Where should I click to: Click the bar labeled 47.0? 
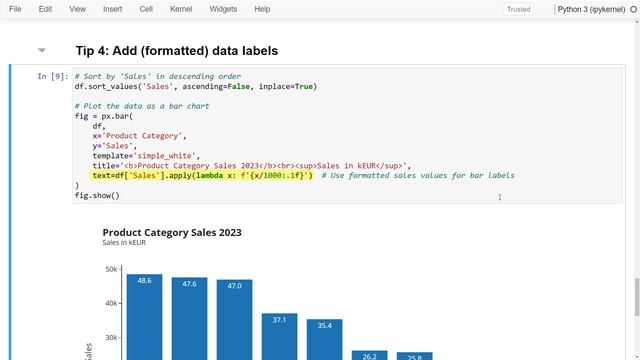234,320
